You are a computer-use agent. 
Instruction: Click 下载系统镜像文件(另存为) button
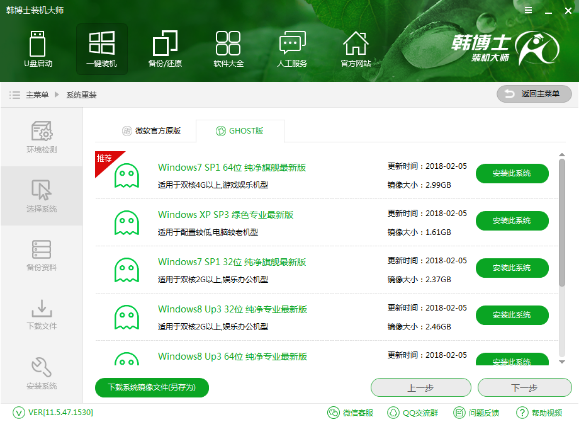pyautogui.click(x=152, y=387)
